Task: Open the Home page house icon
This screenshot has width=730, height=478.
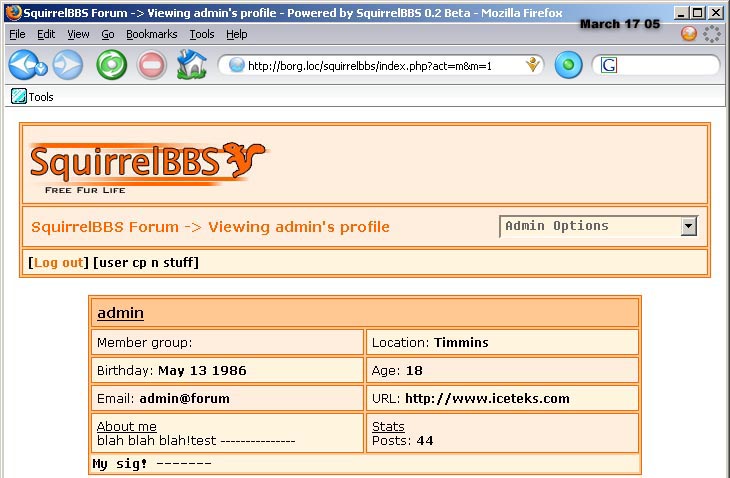Action: [x=192, y=65]
